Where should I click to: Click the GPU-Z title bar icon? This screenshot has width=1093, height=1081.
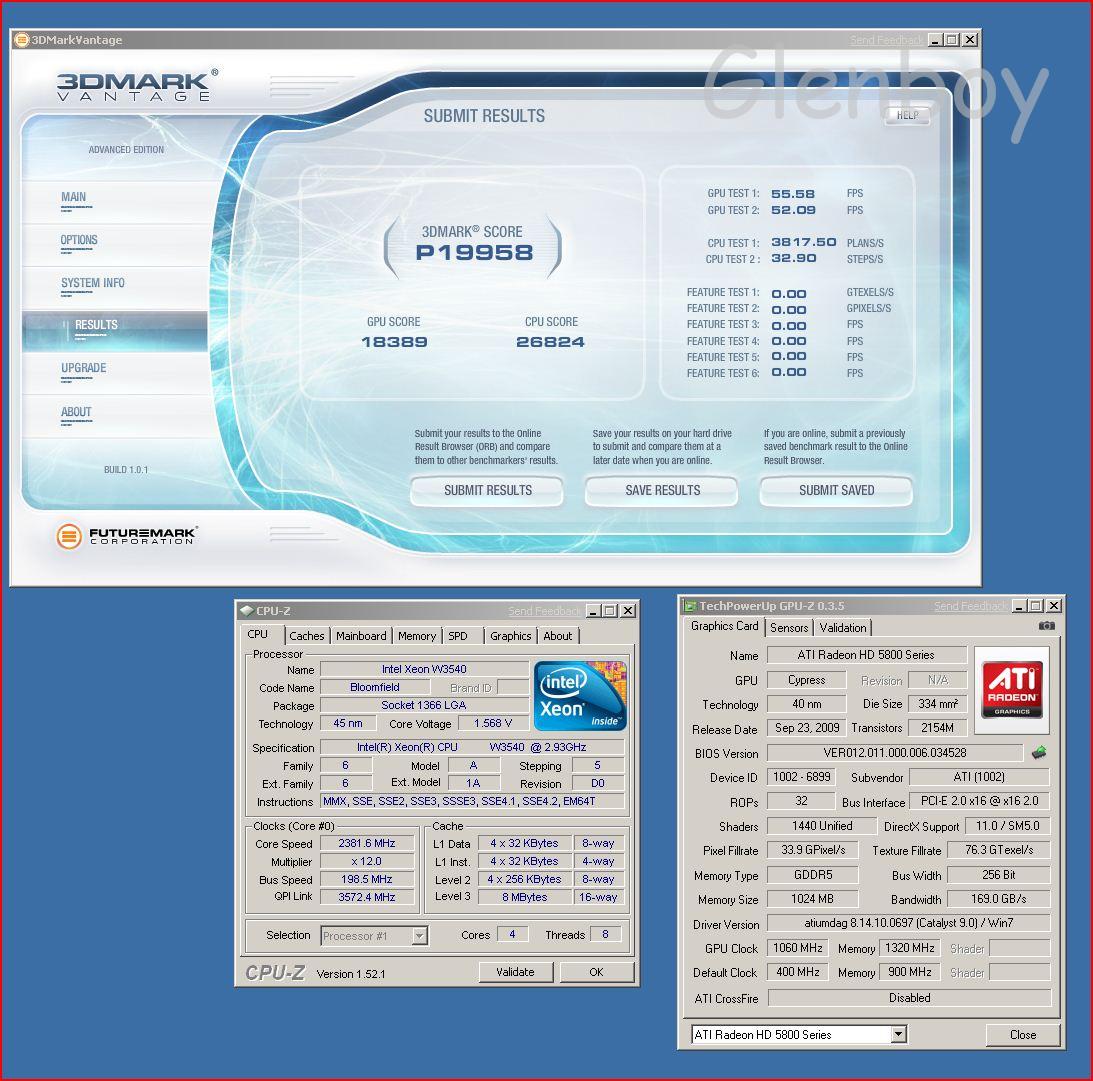[689, 606]
